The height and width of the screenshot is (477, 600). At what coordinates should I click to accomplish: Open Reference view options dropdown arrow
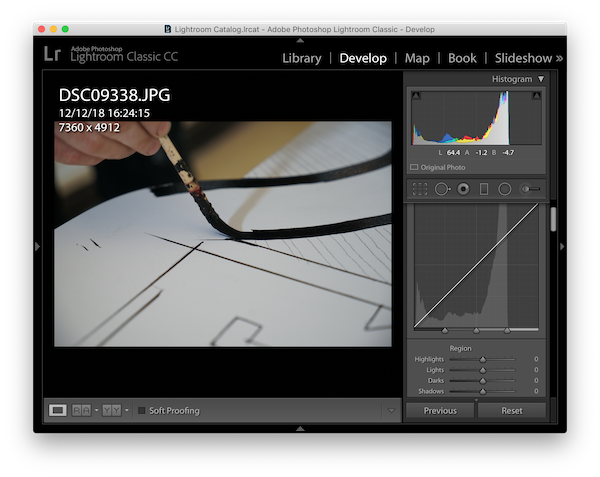96,410
